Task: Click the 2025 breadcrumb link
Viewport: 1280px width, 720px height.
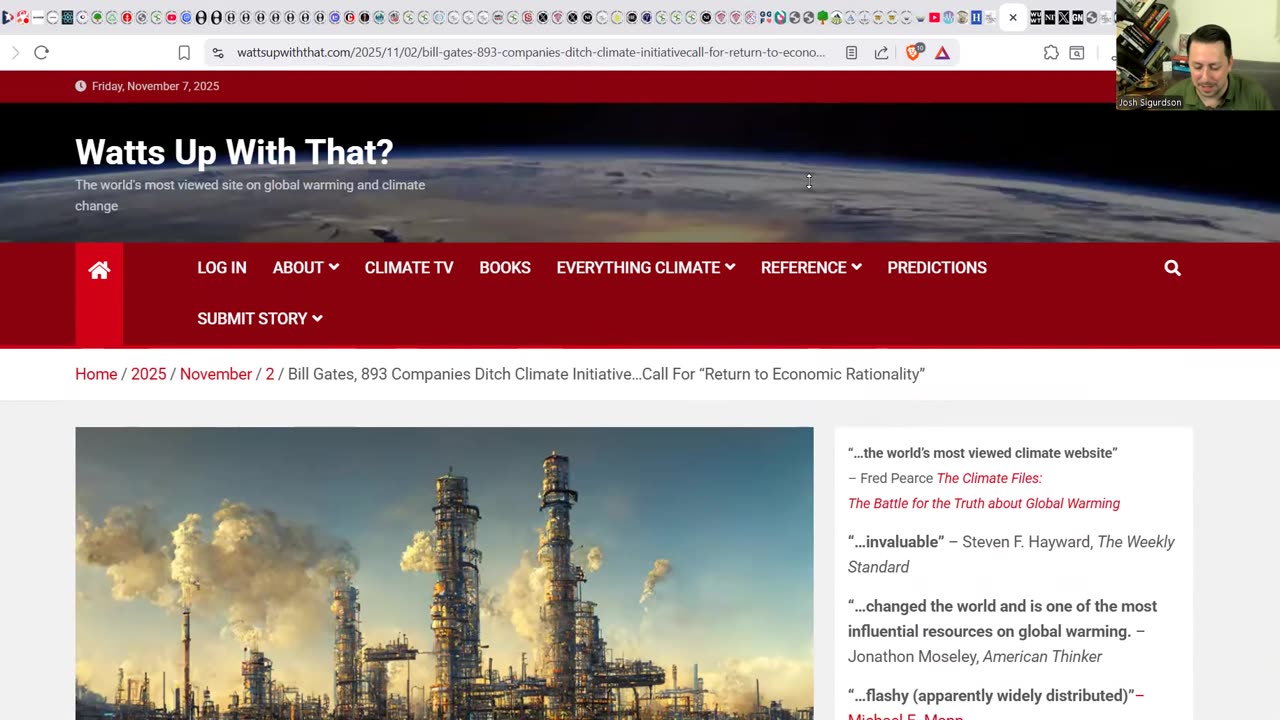Action: (x=148, y=374)
